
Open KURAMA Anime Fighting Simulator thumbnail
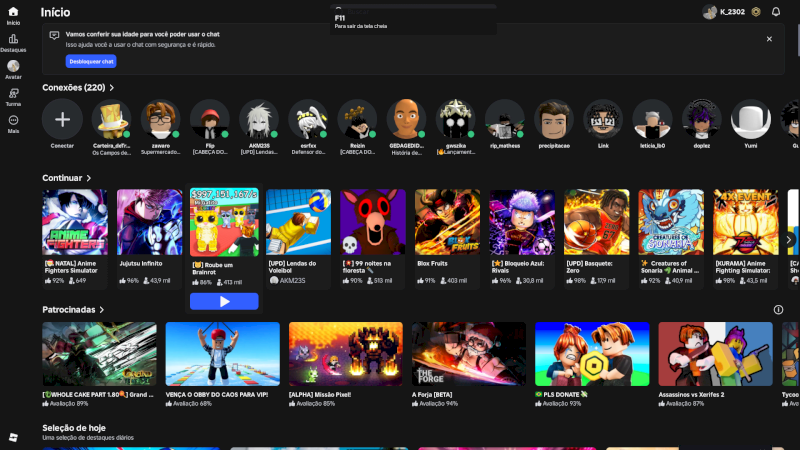745,222
